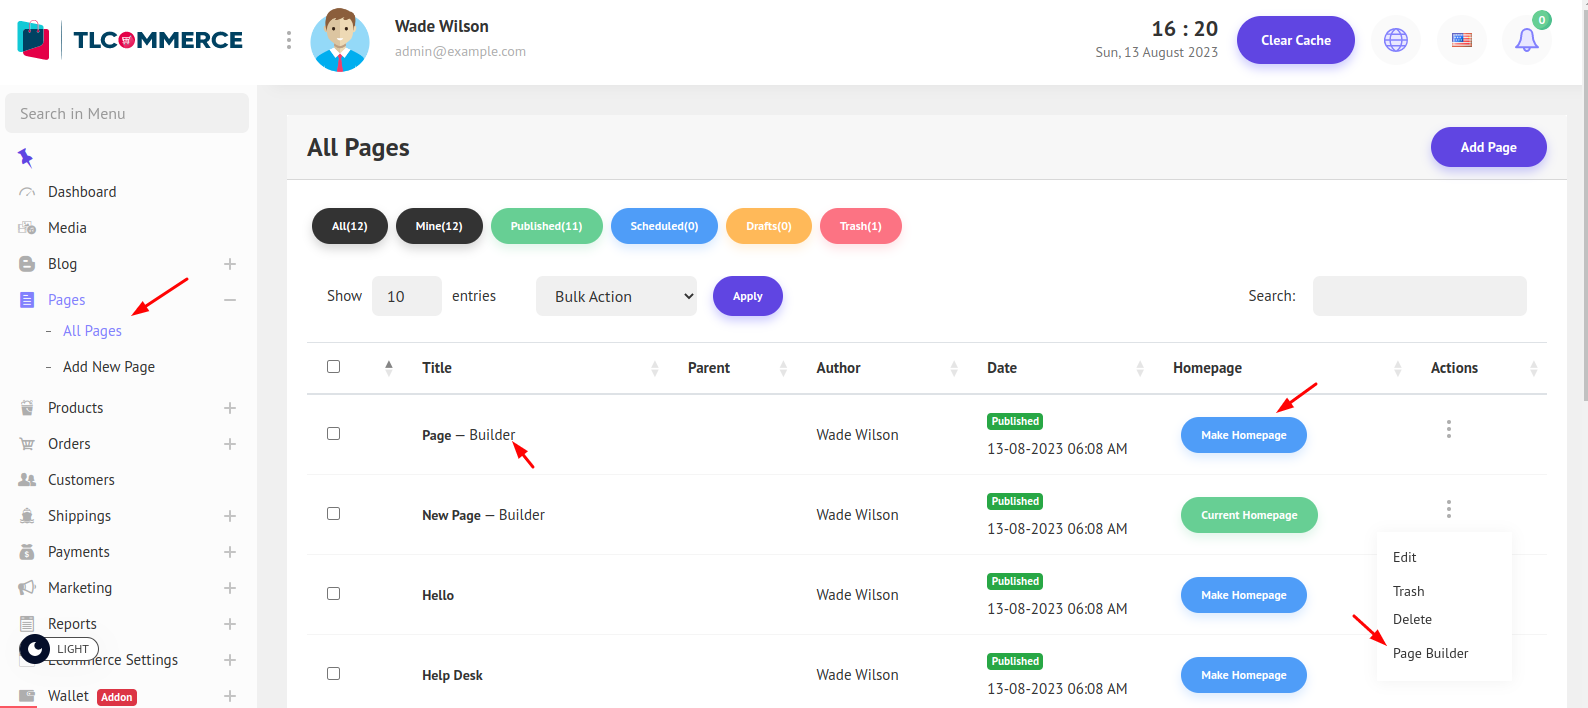Click the table Search input field
The height and width of the screenshot is (708, 1588).
[1419, 296]
